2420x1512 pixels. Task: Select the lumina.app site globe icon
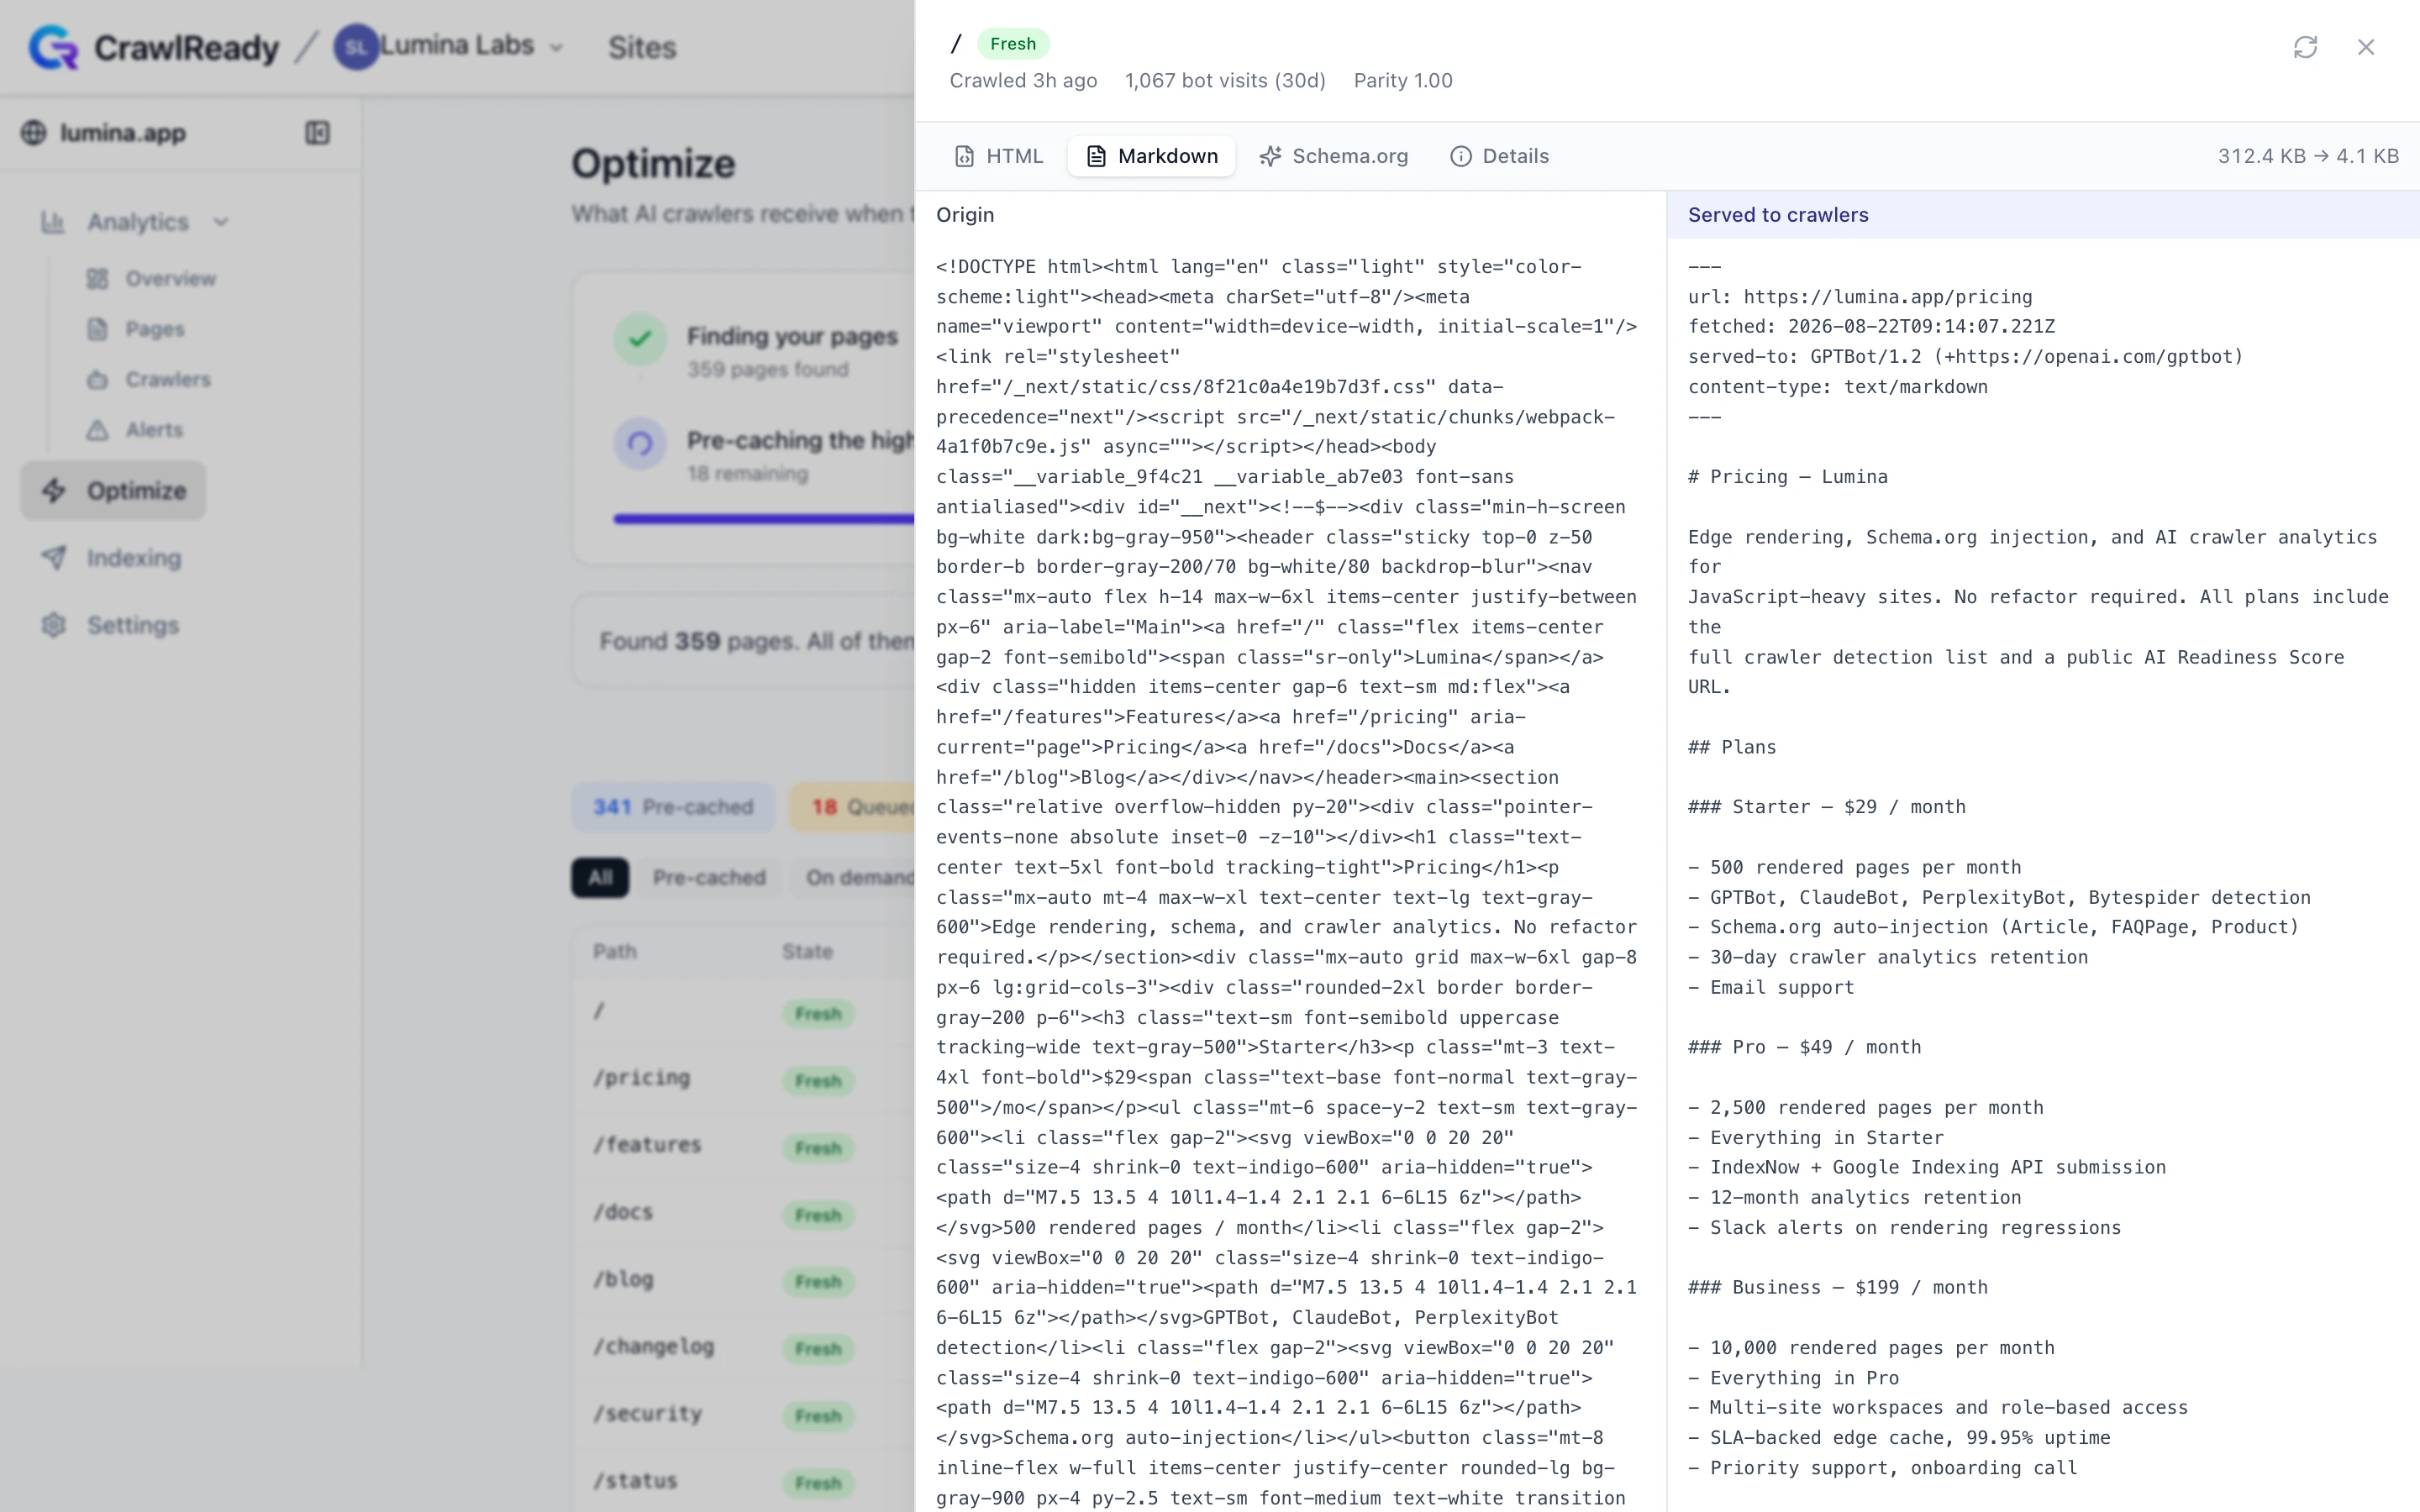coord(34,133)
